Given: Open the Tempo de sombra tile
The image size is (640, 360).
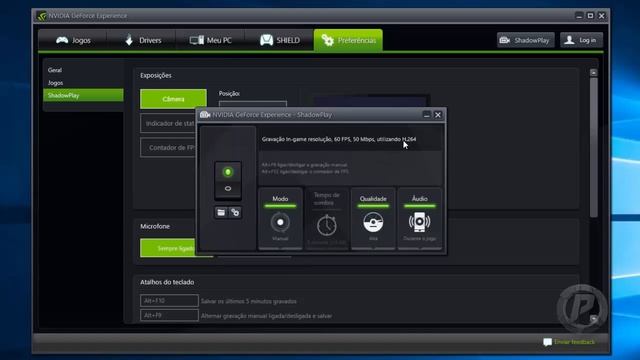Looking at the screenshot, I should coord(327,218).
